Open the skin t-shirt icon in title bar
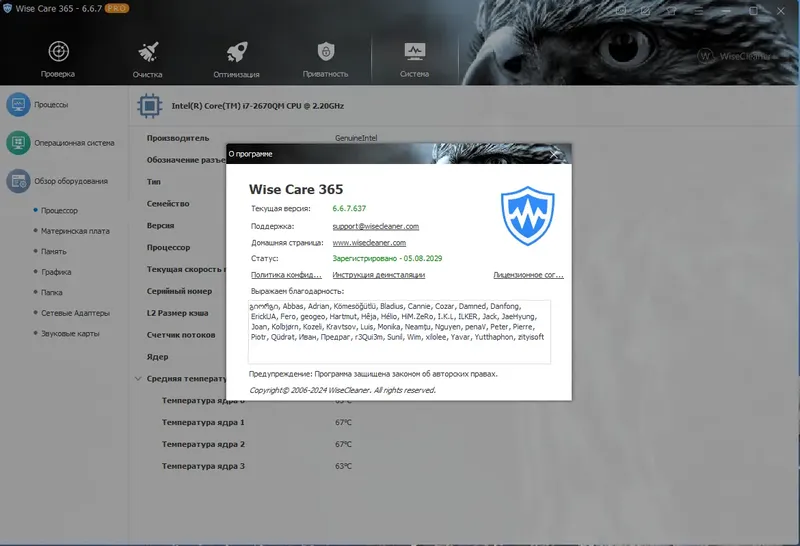Image resolution: width=800 pixels, height=546 pixels. tap(672, 11)
